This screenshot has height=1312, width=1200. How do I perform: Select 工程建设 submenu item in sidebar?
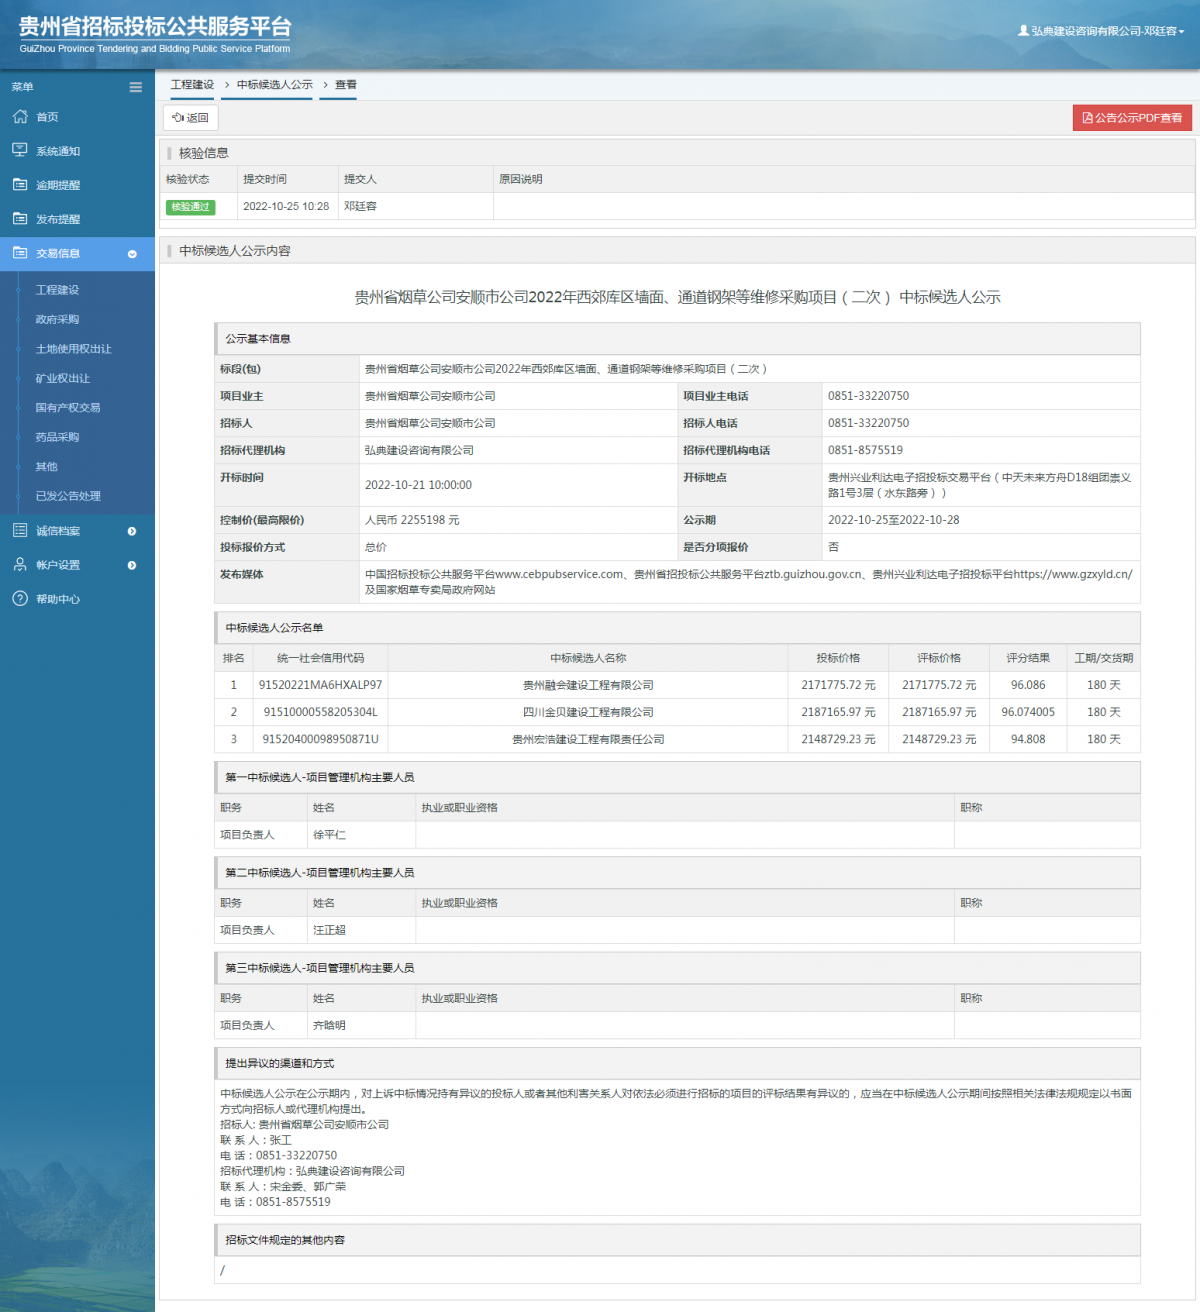tap(57, 290)
